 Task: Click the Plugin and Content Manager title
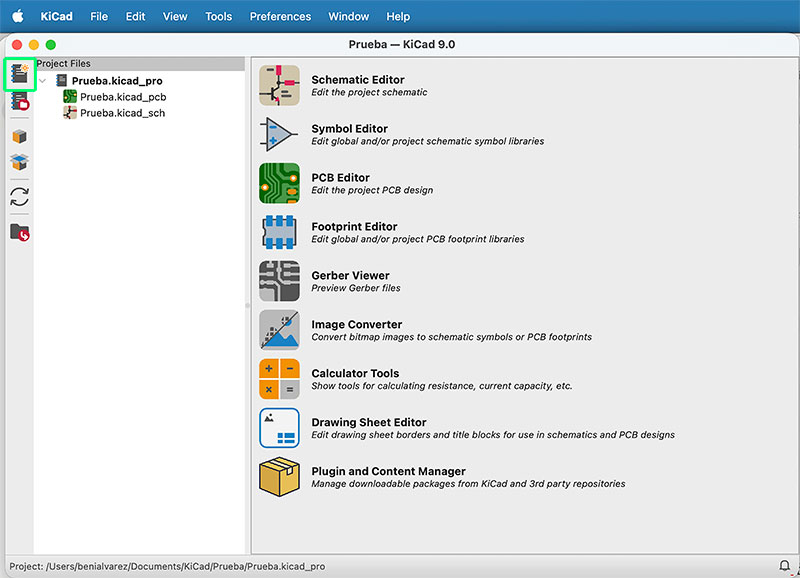[x=388, y=471]
